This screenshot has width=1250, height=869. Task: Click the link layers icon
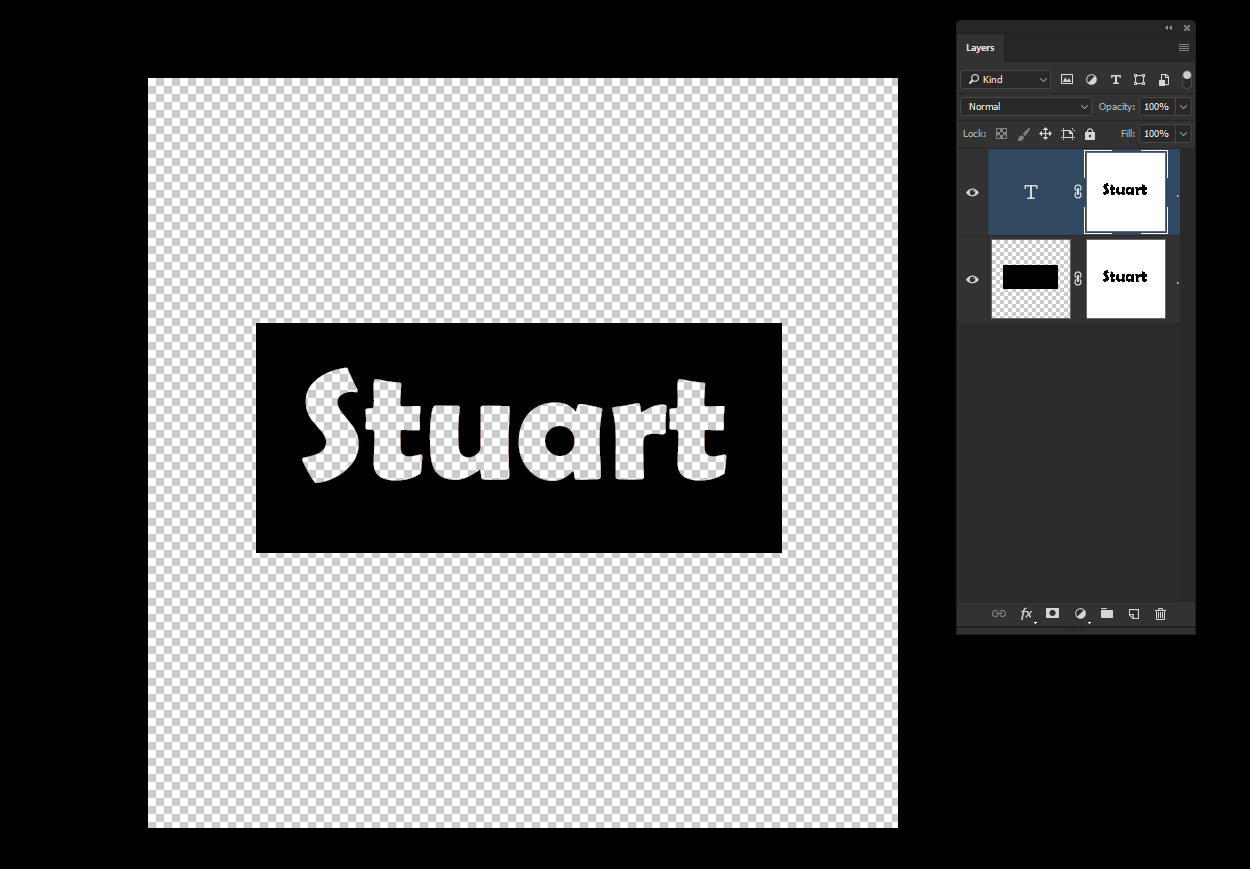point(998,614)
